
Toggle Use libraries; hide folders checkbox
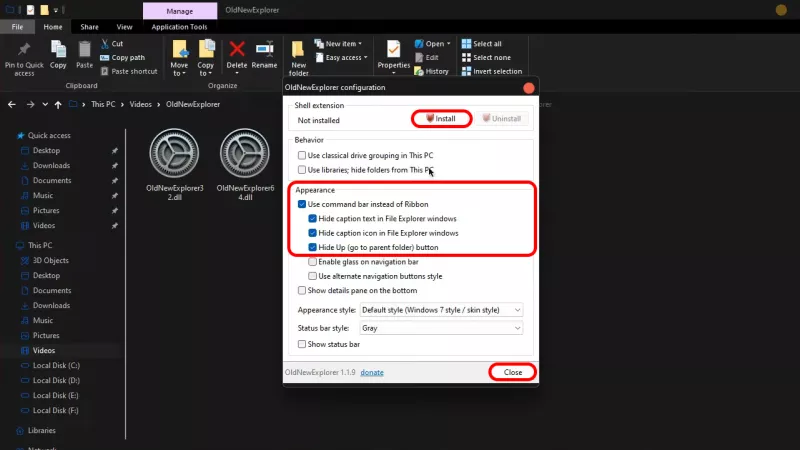click(x=302, y=169)
